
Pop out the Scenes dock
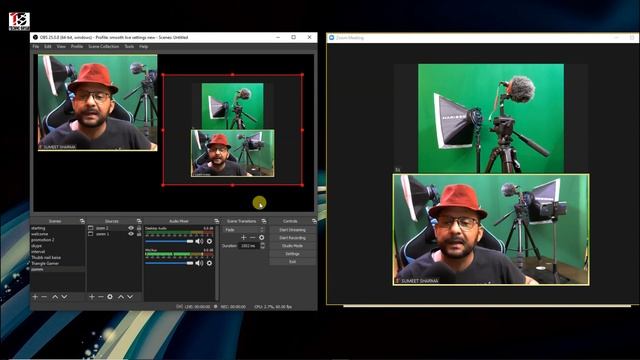click(x=82, y=221)
